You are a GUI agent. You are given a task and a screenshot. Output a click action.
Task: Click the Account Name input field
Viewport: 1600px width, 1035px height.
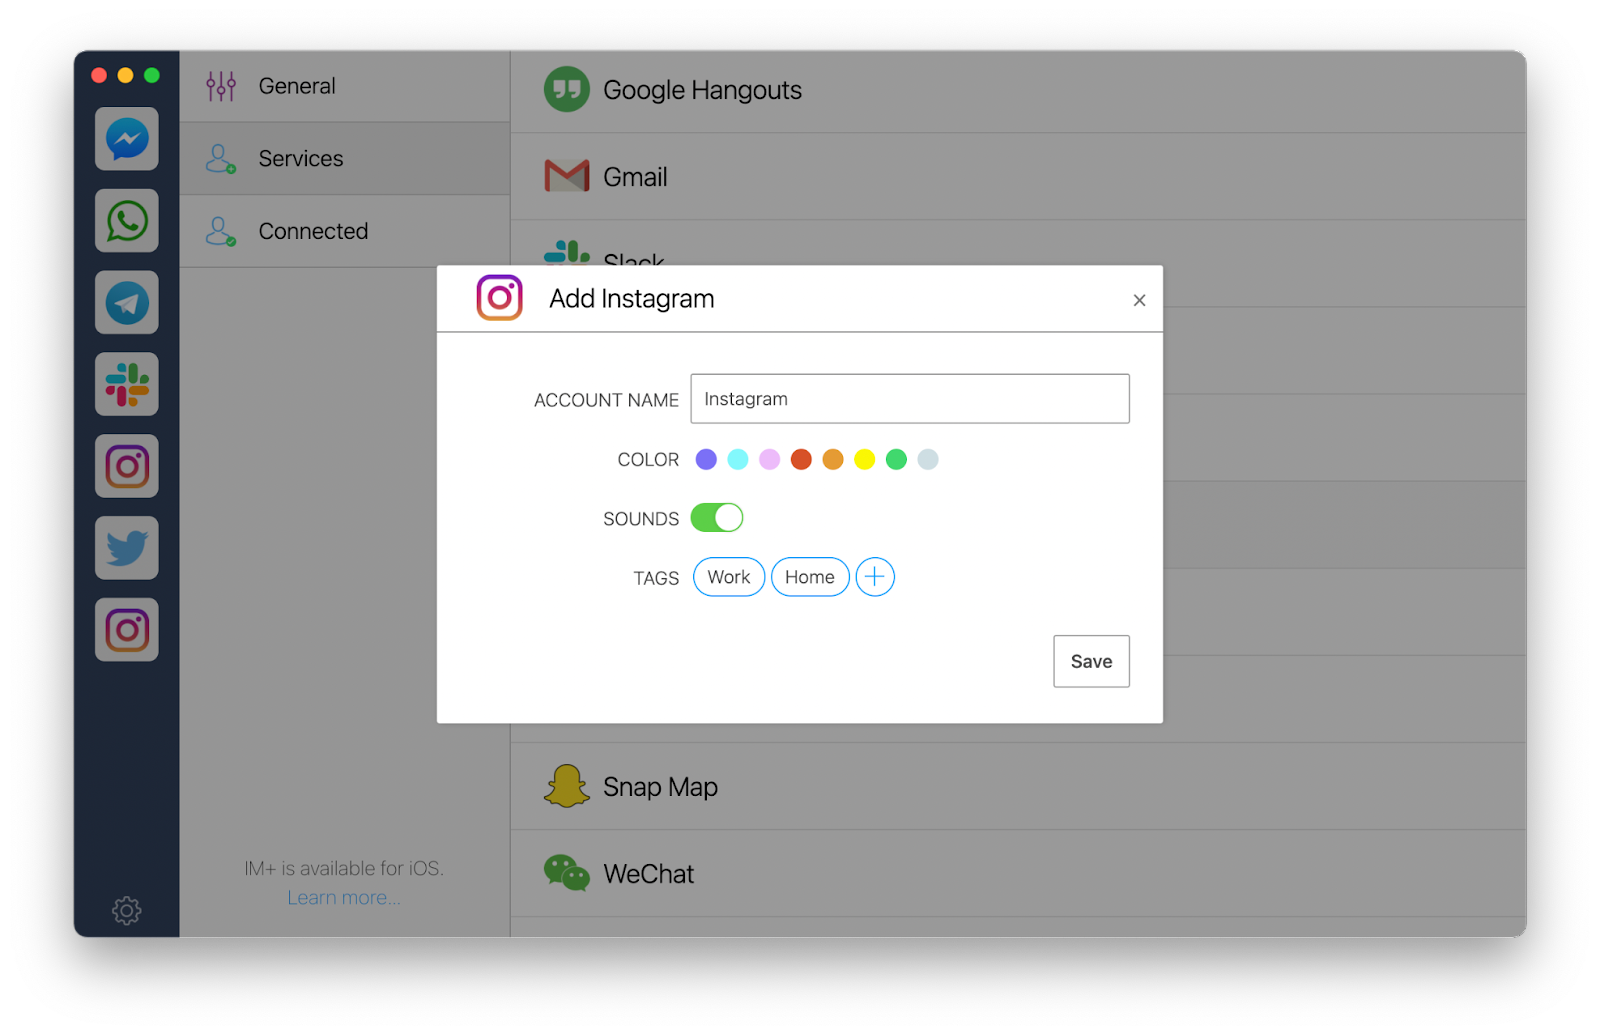point(909,398)
